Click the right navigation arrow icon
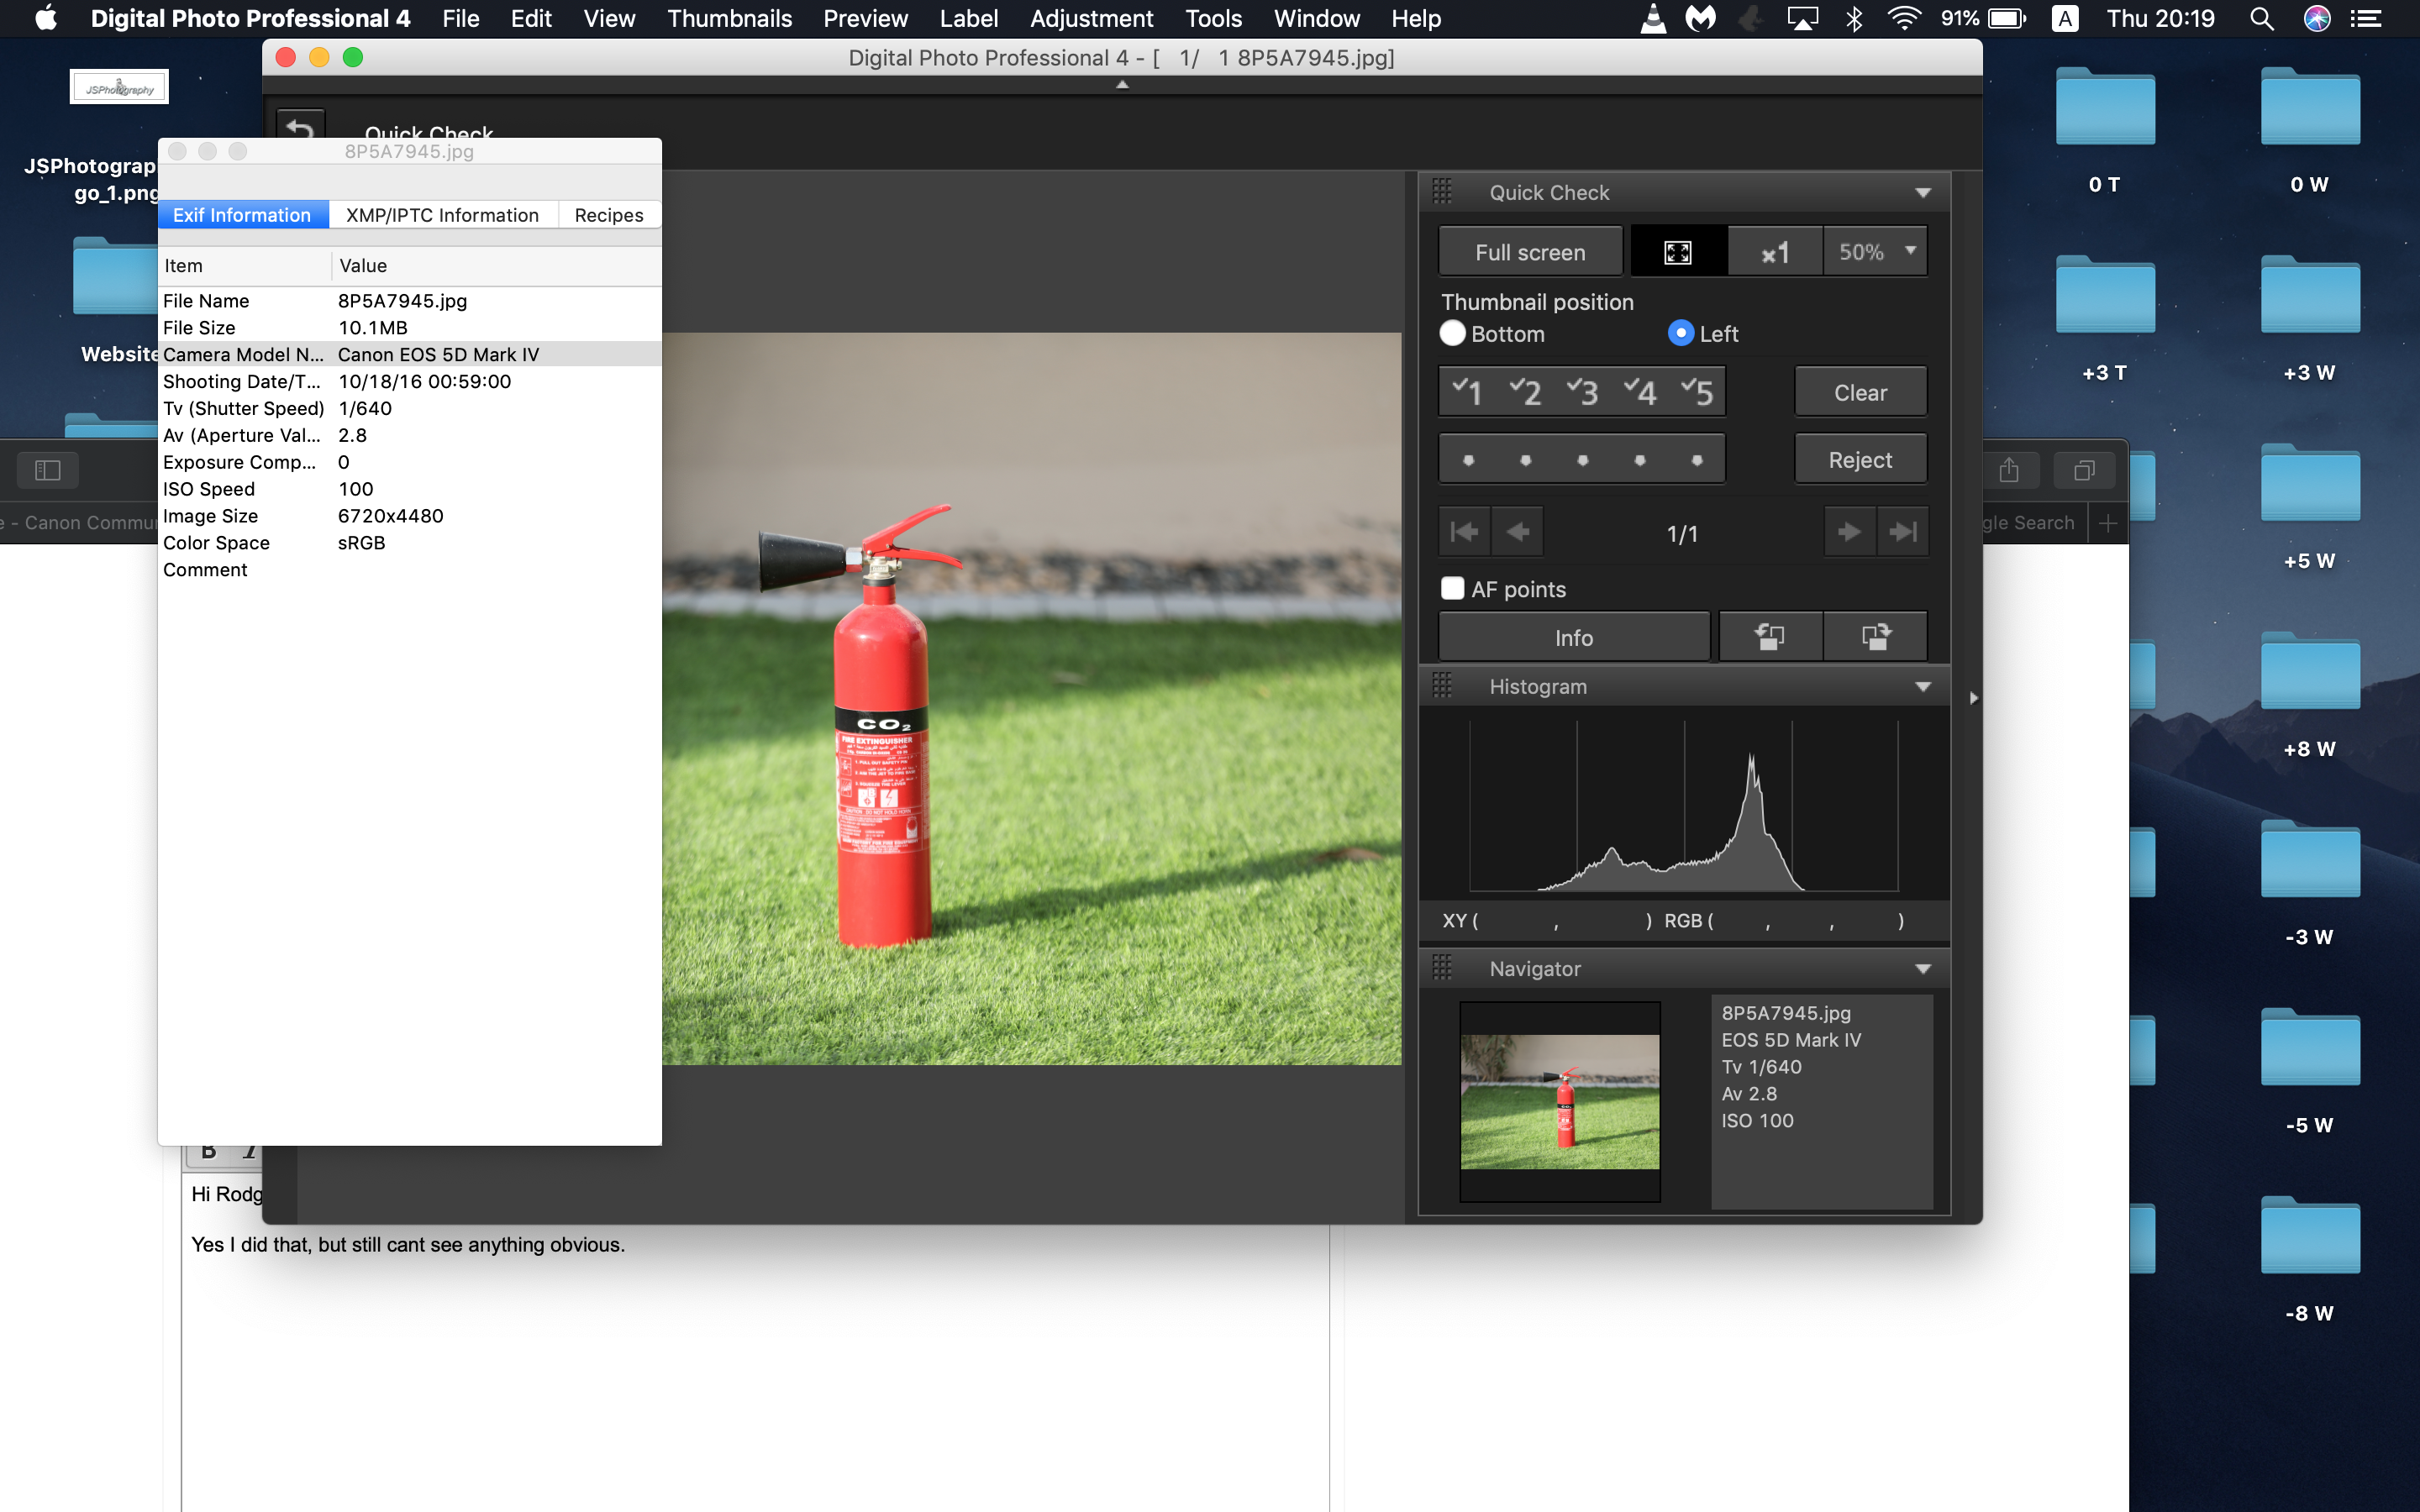The width and height of the screenshot is (2420, 1512). (x=1845, y=531)
